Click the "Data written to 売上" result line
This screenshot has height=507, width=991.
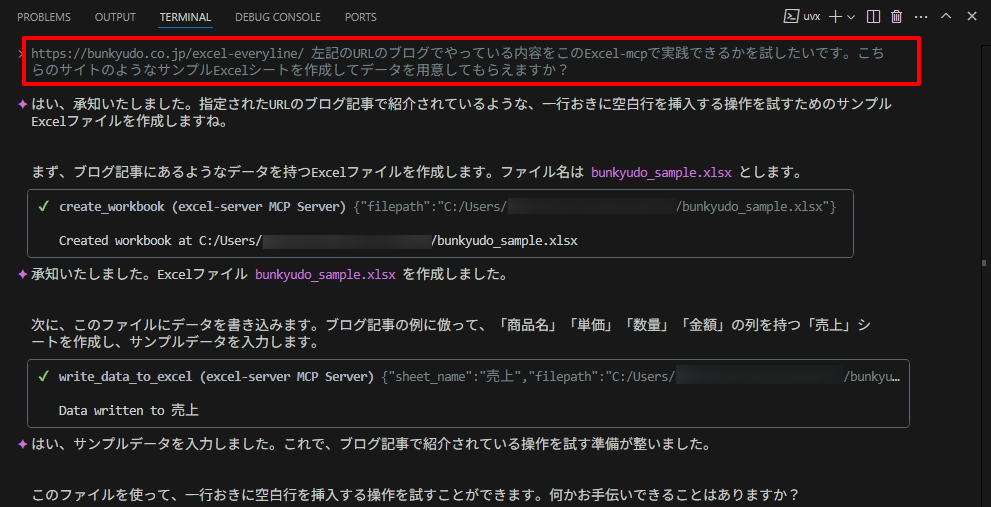(129, 411)
